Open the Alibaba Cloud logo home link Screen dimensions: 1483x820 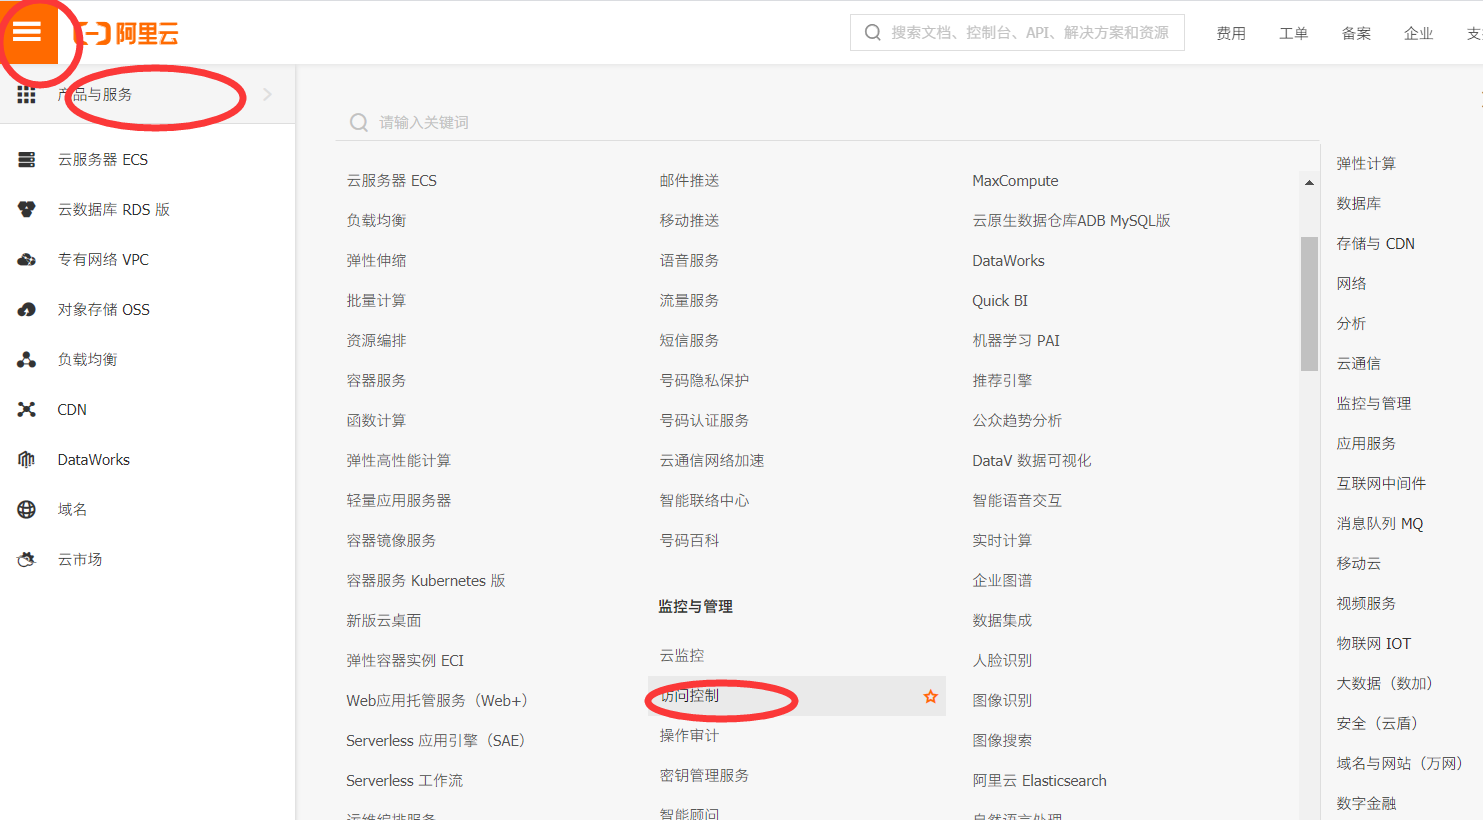(127, 34)
